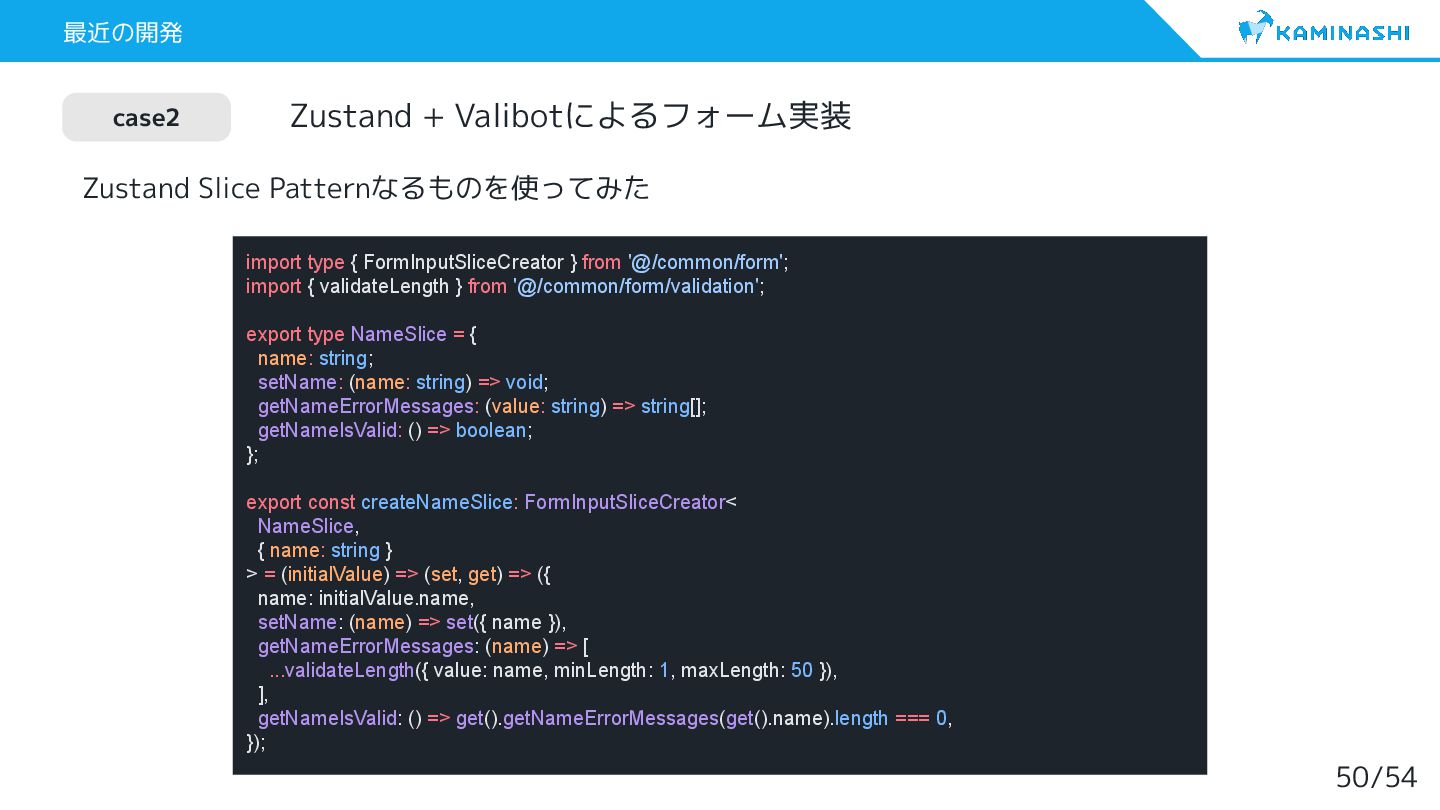Click the 'NameSlice,' generic argument line
1440x810 pixels.
[x=308, y=526]
